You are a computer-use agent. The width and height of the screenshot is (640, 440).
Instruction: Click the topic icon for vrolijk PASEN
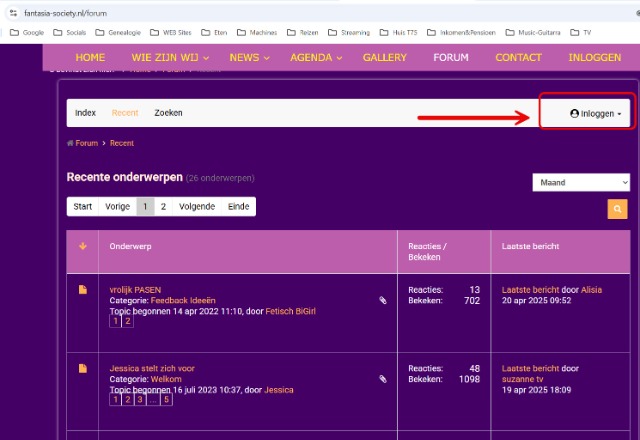[82, 290]
